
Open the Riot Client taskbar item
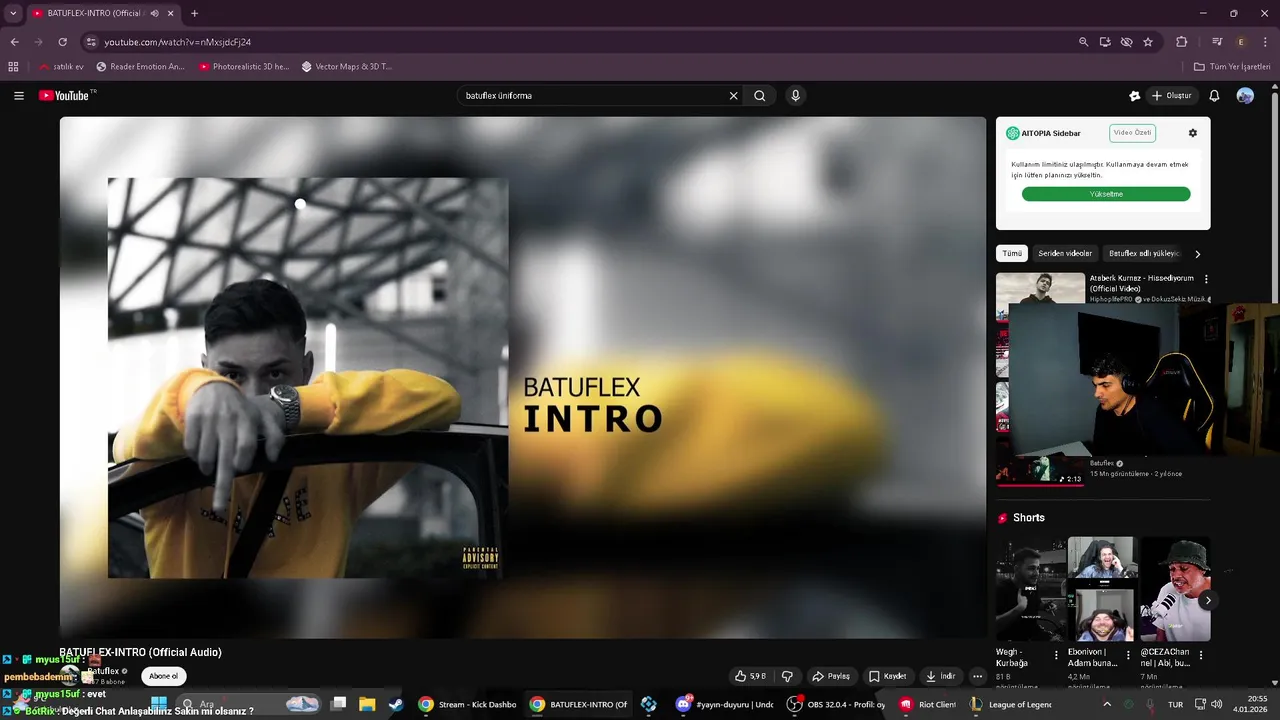click(928, 704)
